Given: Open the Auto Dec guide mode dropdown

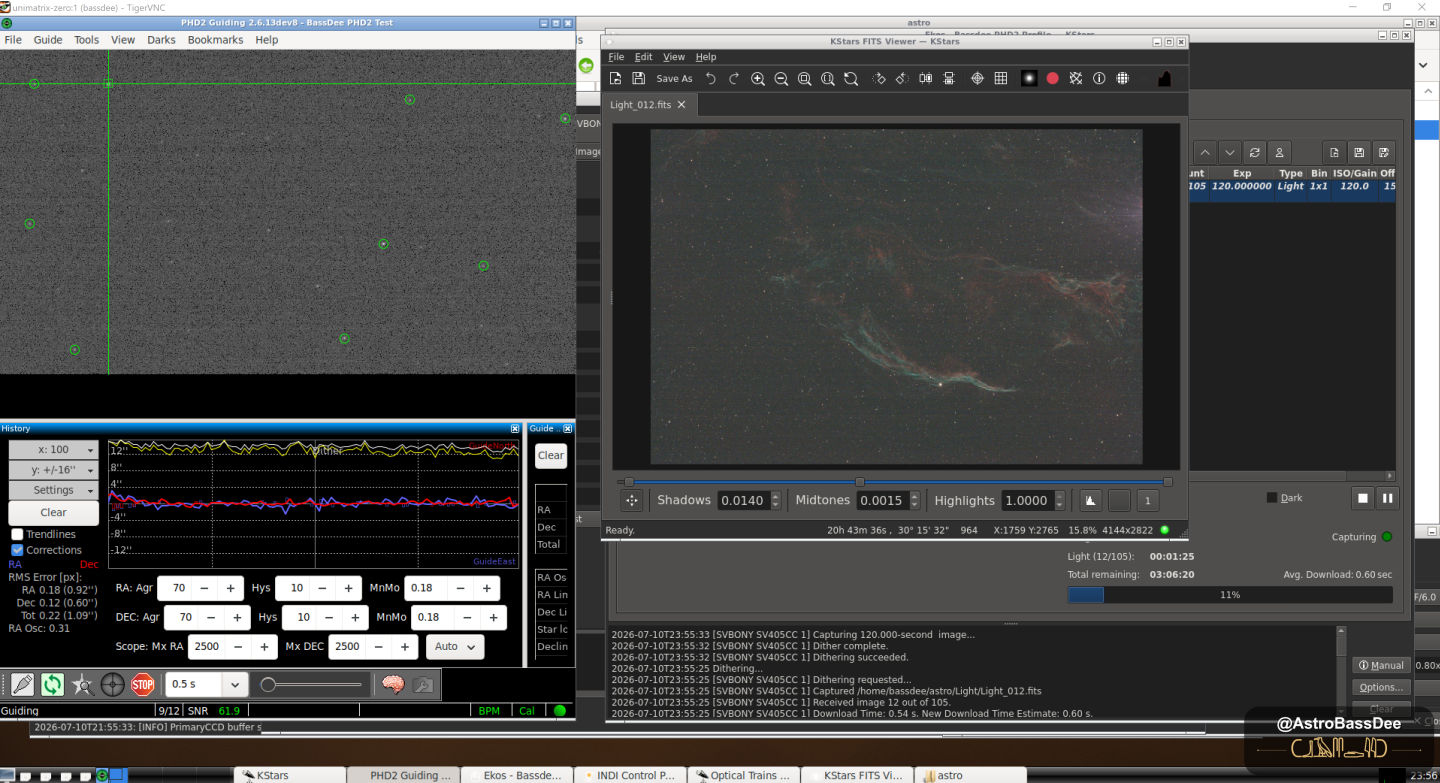Looking at the screenshot, I should 455,647.
